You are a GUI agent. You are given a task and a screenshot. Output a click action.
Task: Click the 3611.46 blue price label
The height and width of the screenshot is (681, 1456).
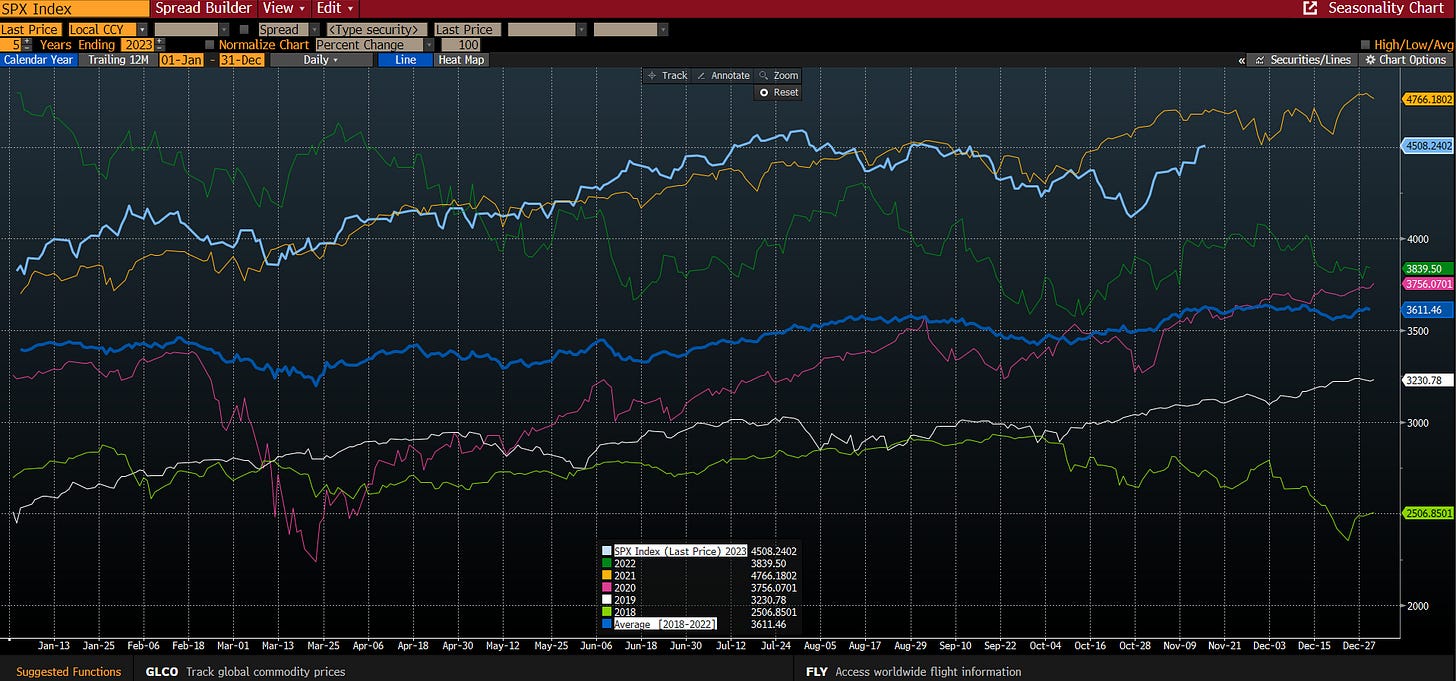coord(1428,310)
